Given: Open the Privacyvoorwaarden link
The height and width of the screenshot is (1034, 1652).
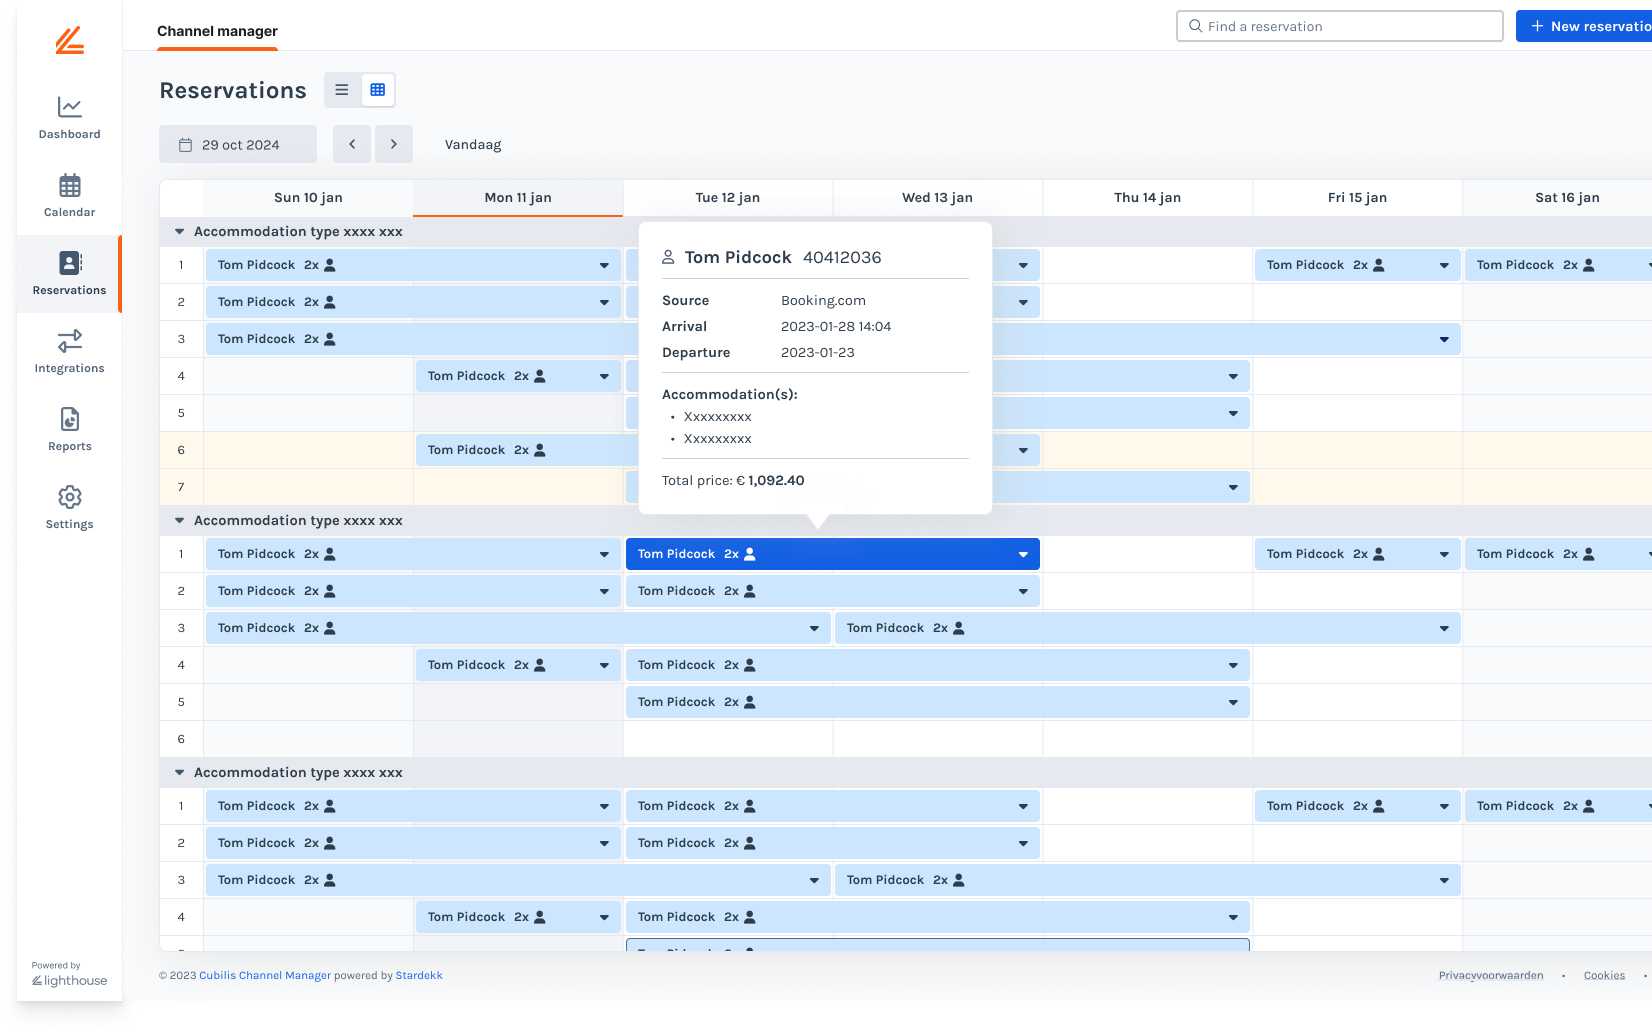Looking at the screenshot, I should pos(1491,976).
